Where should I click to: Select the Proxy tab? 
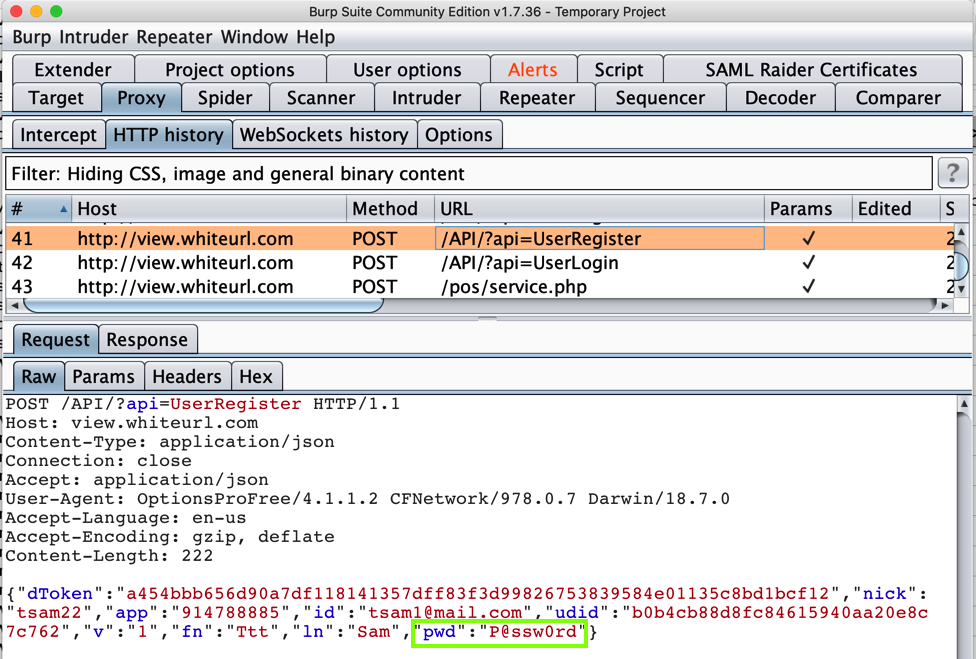point(141,98)
